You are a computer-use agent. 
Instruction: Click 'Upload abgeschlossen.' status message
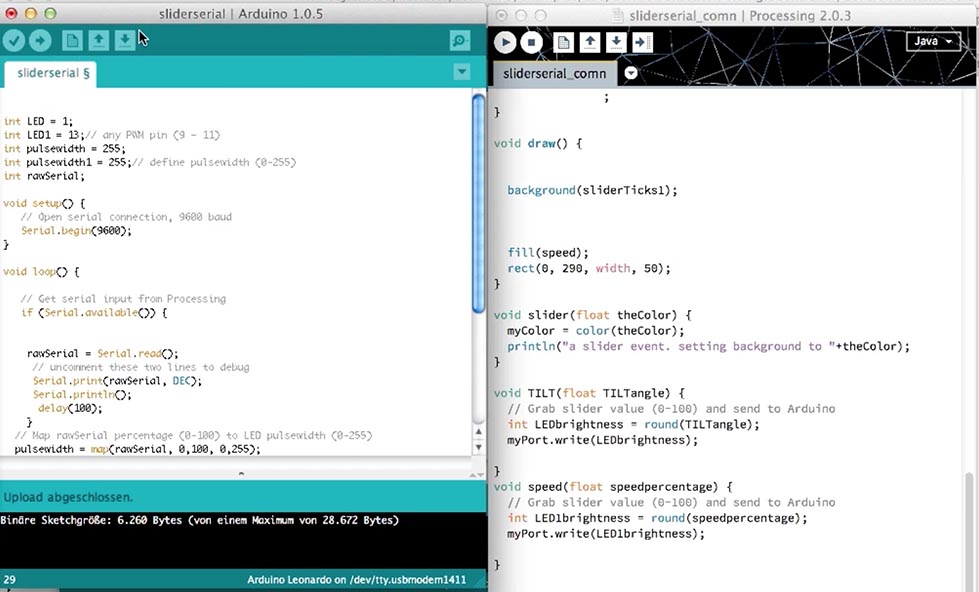(x=68, y=497)
